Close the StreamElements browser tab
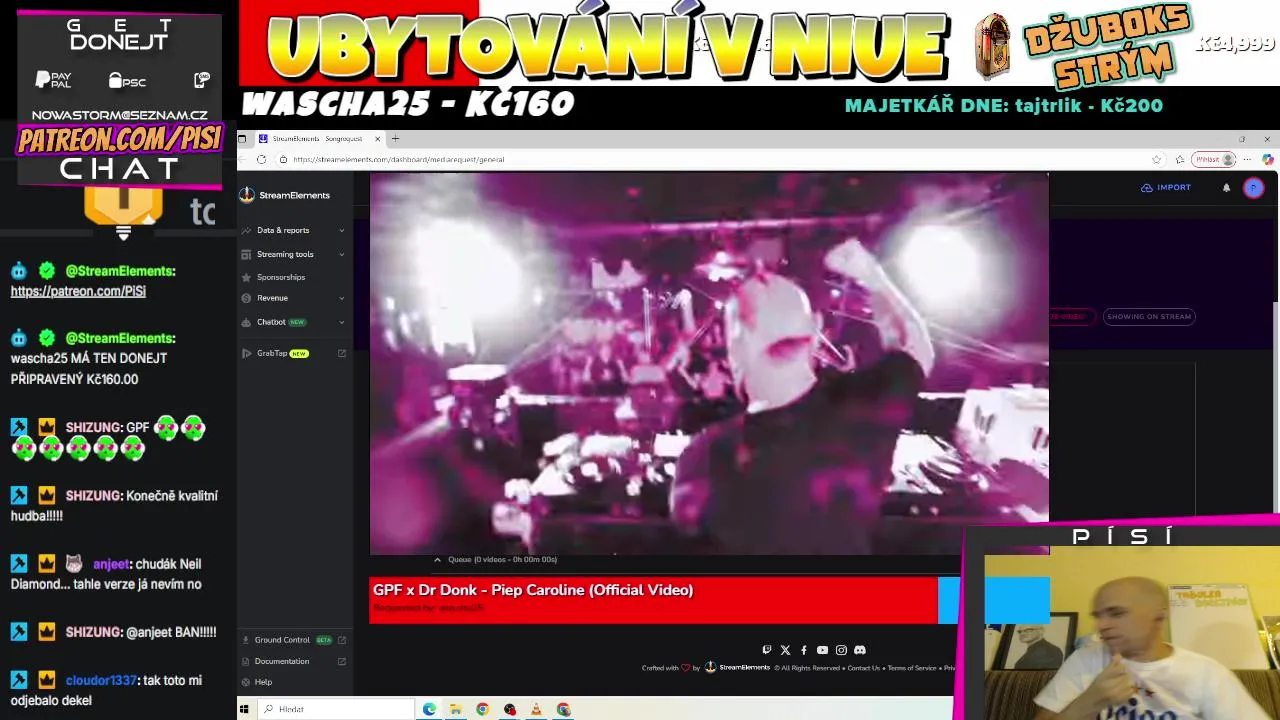 378,139
